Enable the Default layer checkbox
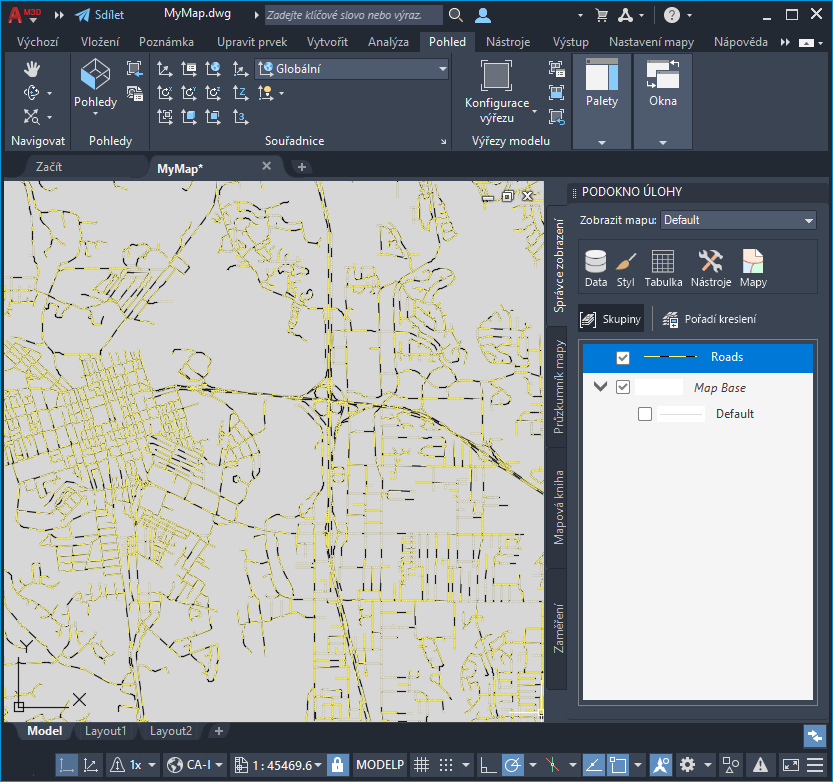 pyautogui.click(x=645, y=414)
